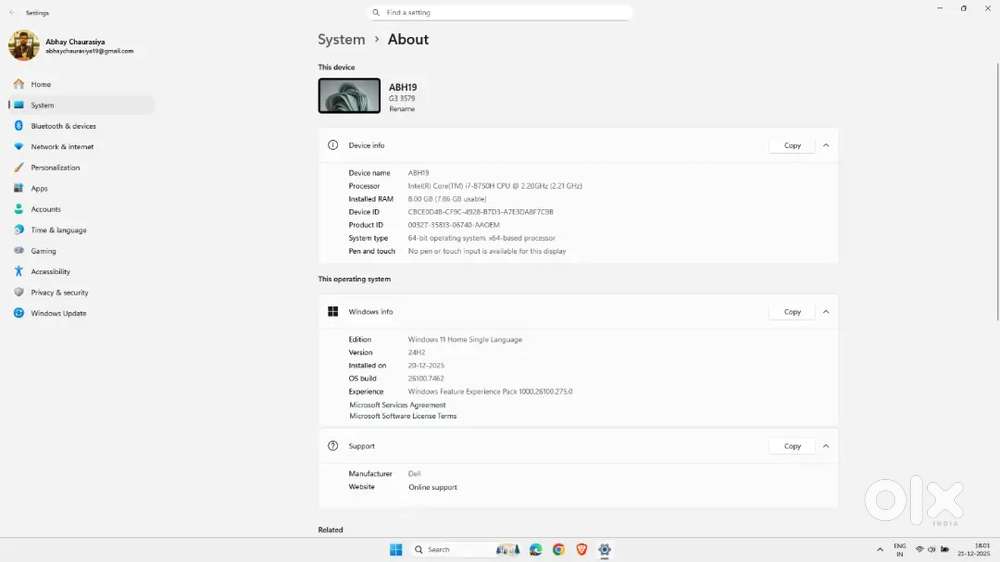
Task: Open the Accounts settings page
Action: 45,209
